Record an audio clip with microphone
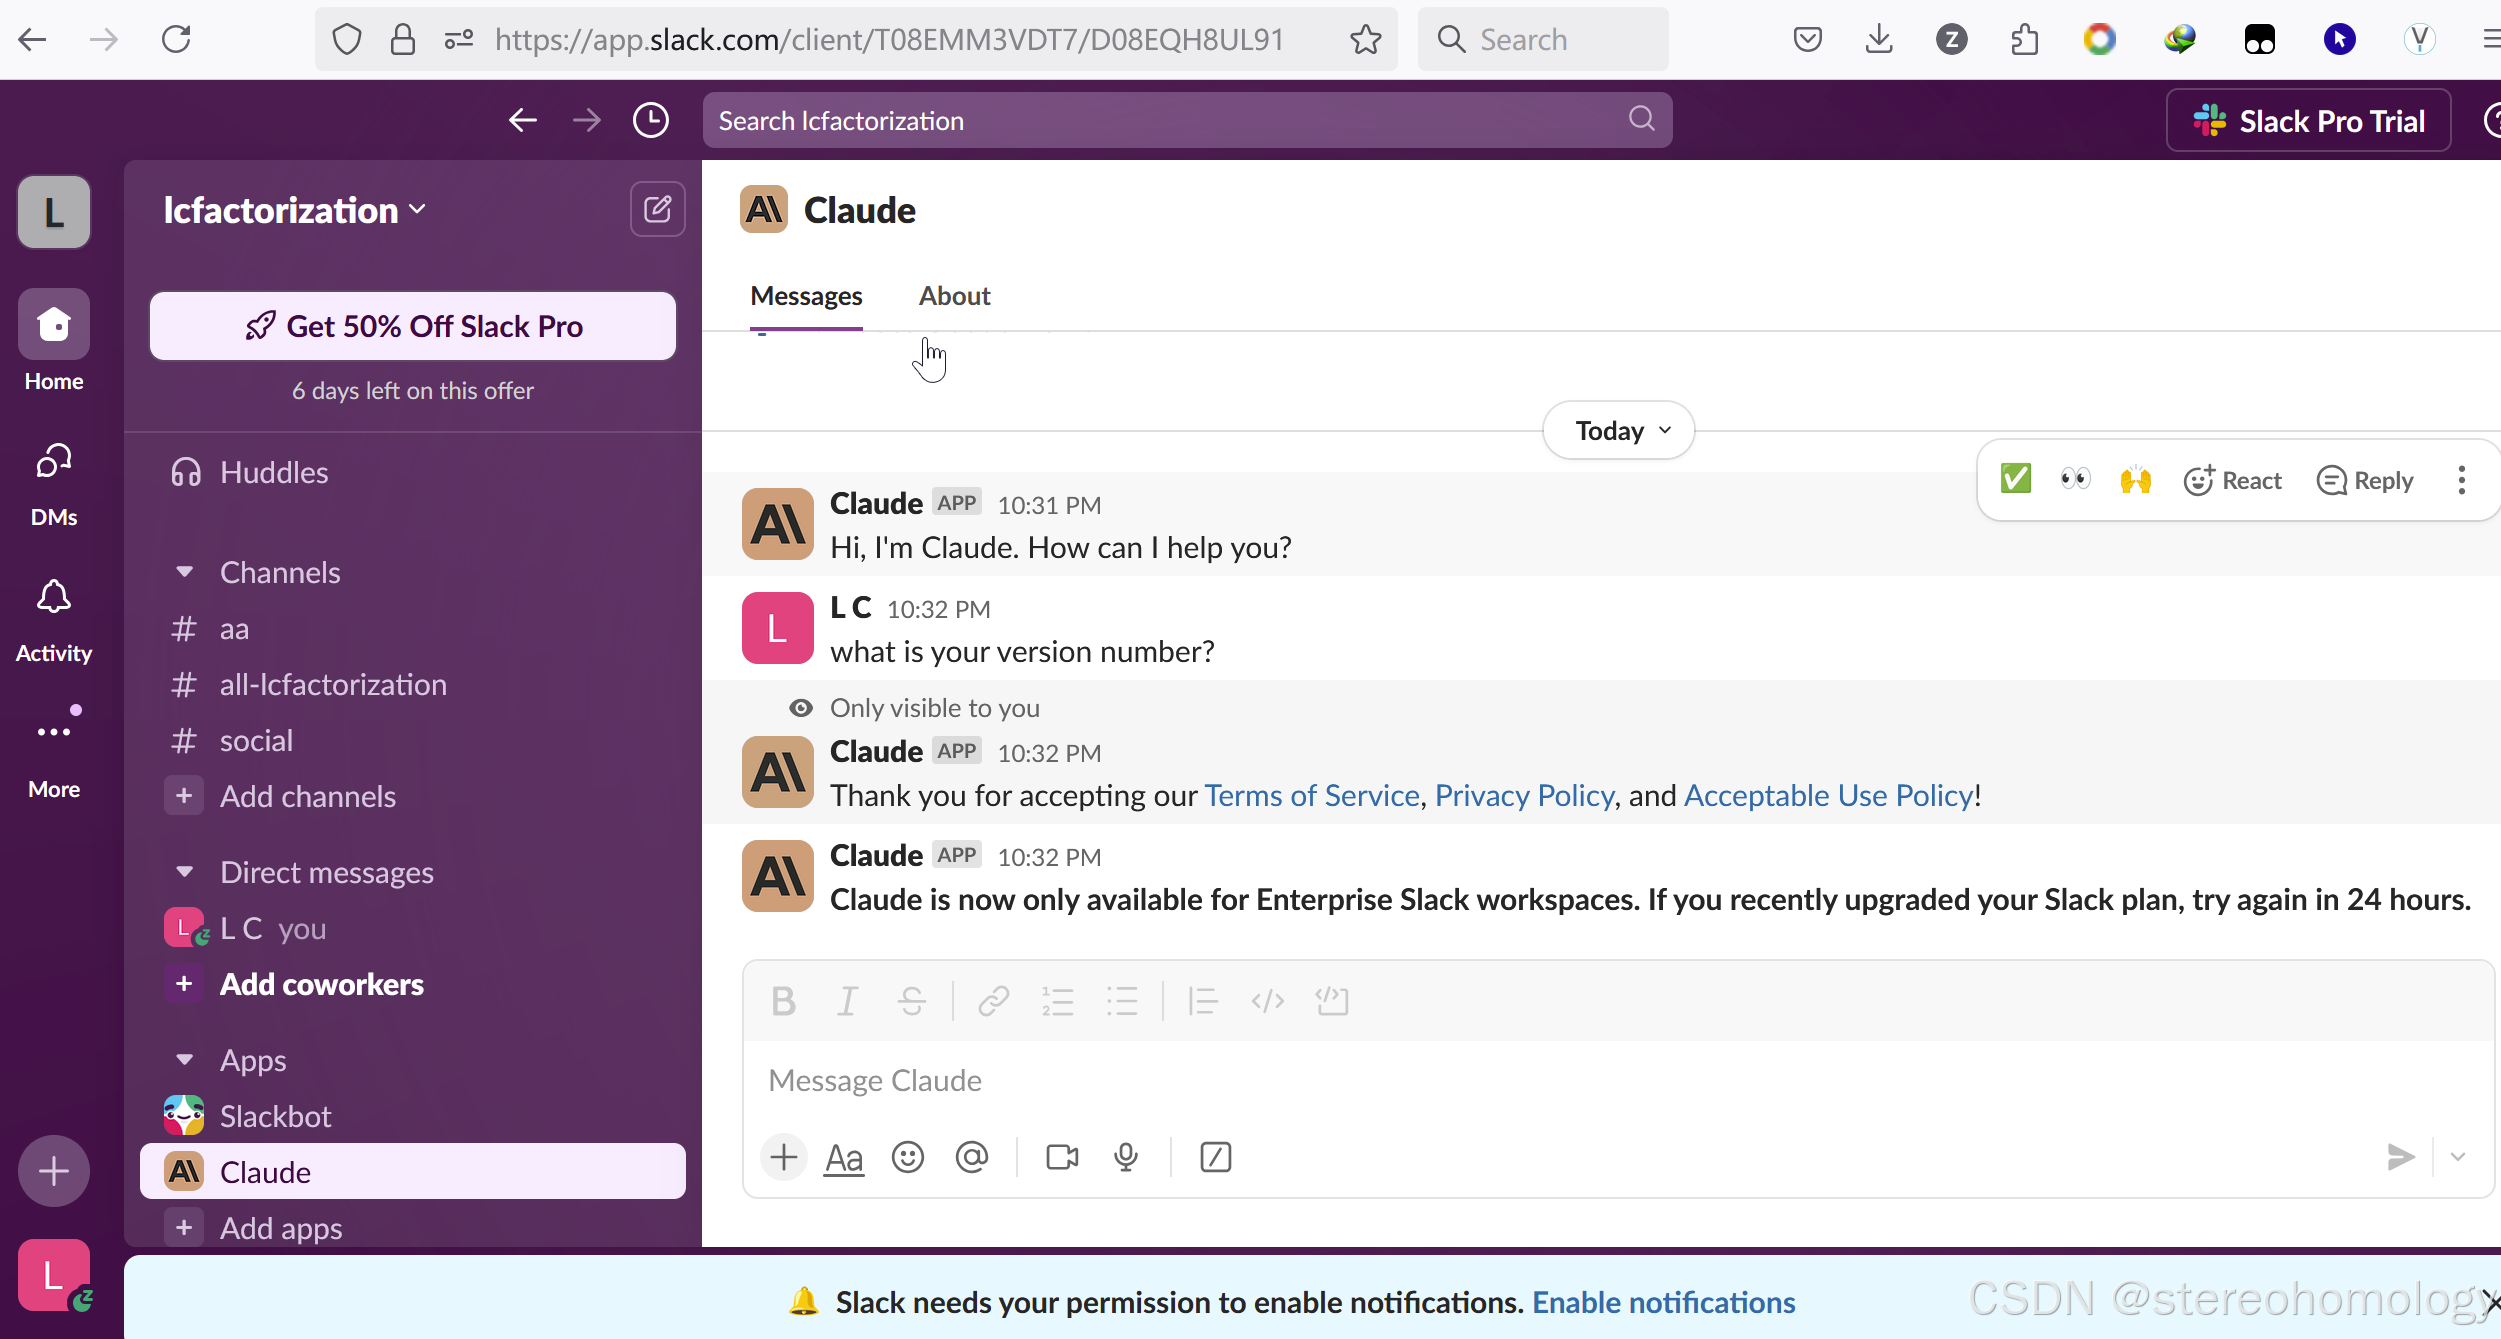Screen dimensions: 2501x1339 (x=1126, y=1157)
